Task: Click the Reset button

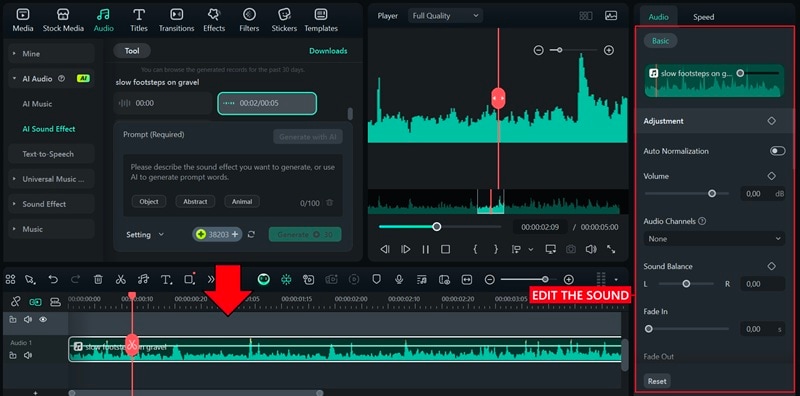Action: click(657, 381)
